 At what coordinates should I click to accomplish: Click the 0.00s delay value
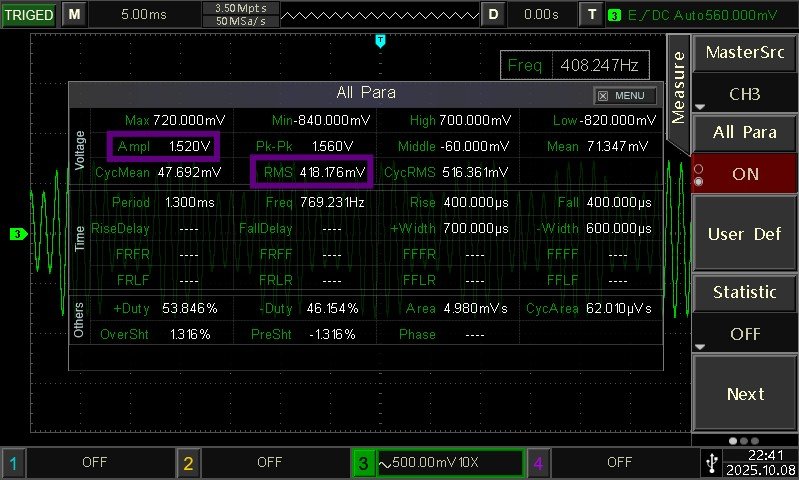click(541, 14)
